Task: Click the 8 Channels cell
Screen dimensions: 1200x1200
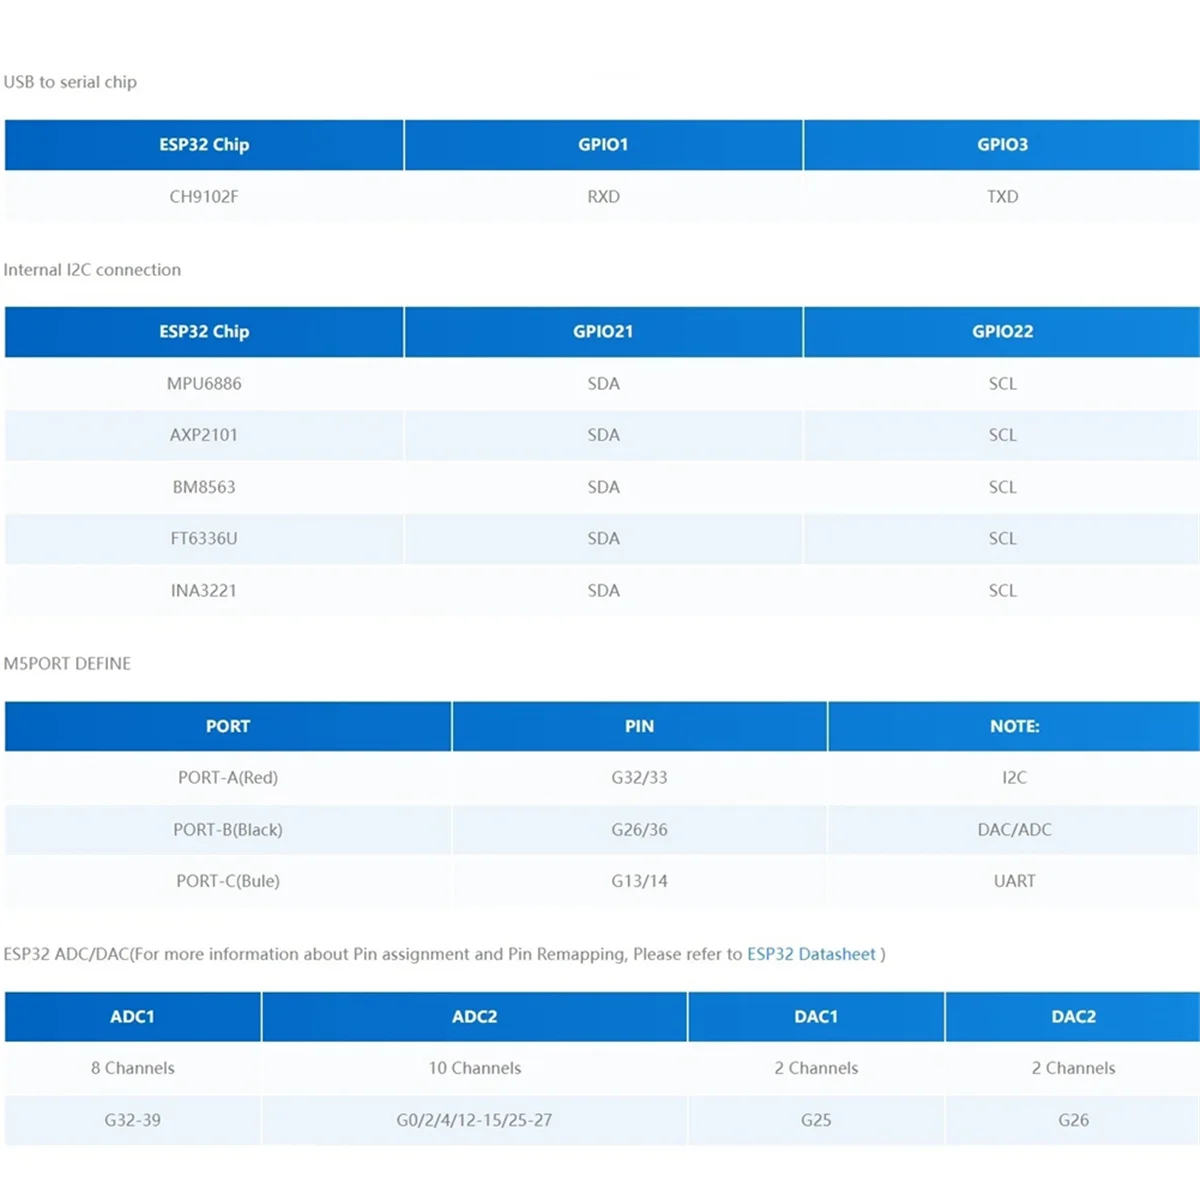Action: (x=133, y=1068)
